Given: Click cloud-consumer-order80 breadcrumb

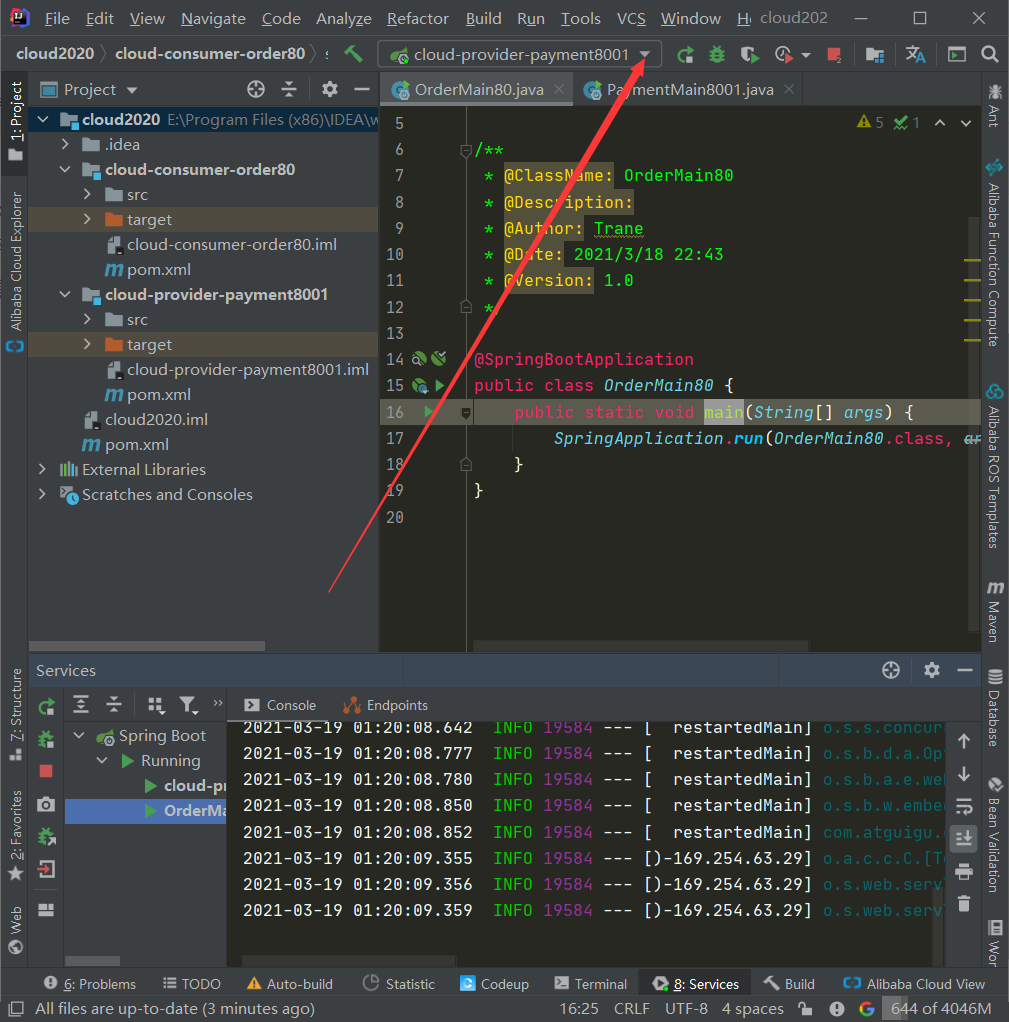Looking at the screenshot, I should pos(210,53).
